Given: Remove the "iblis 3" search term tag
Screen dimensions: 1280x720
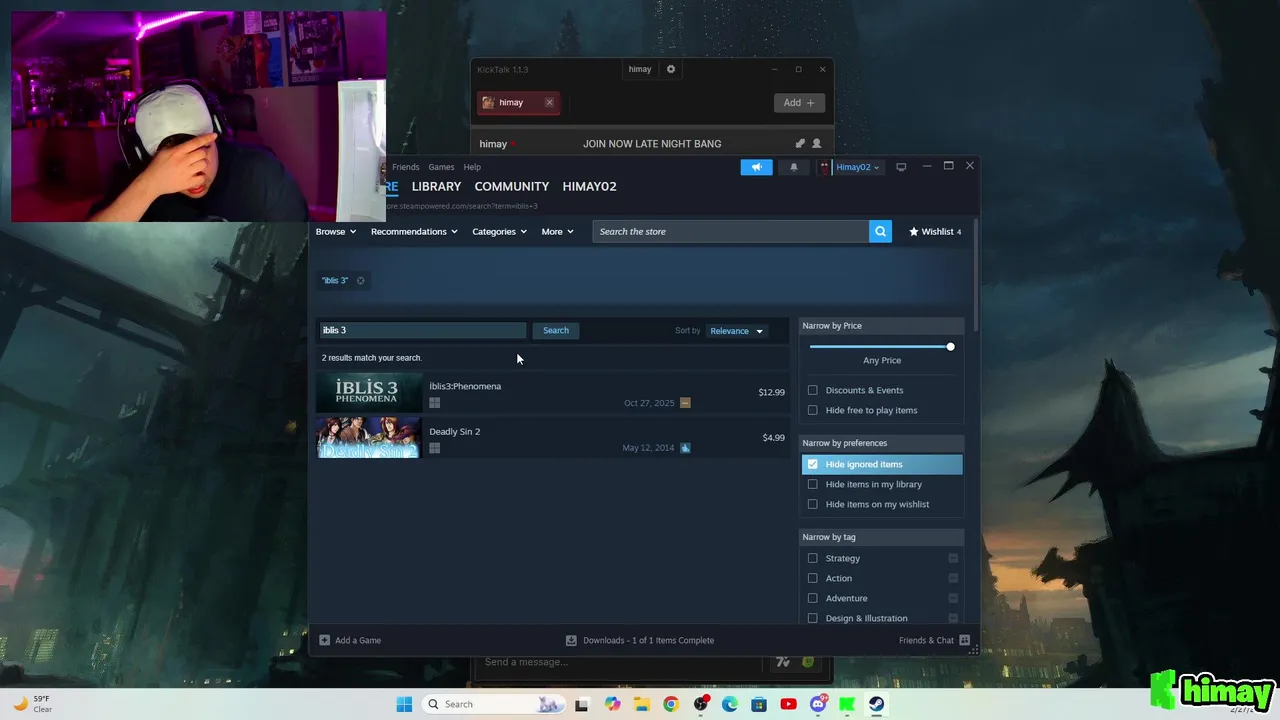Looking at the screenshot, I should pos(361,280).
